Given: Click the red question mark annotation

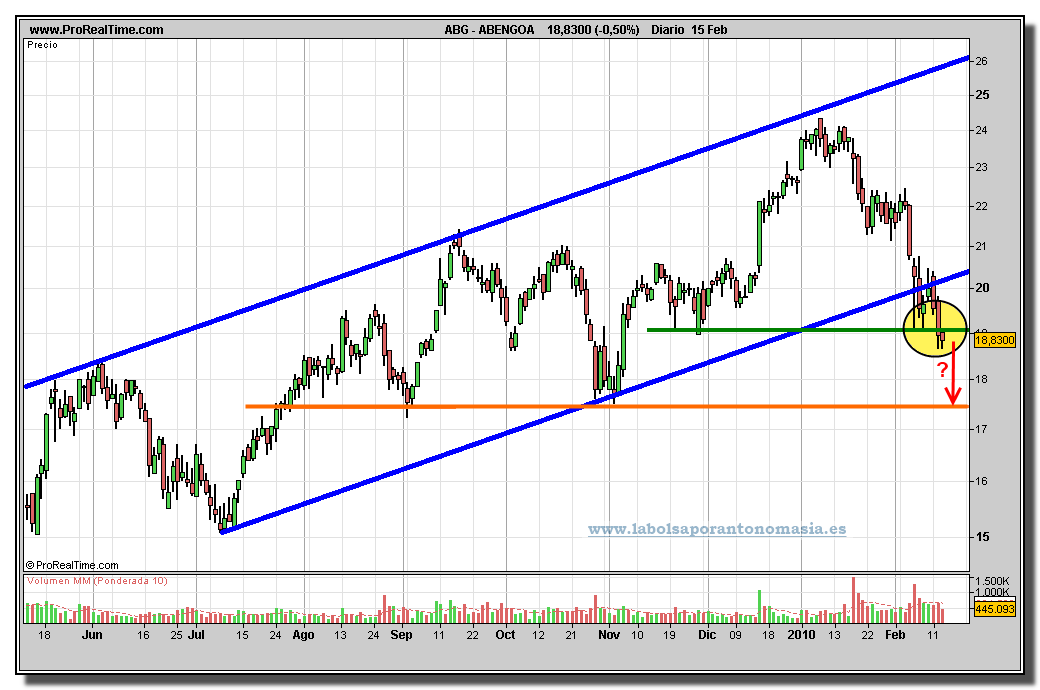Looking at the screenshot, I should [x=941, y=370].
